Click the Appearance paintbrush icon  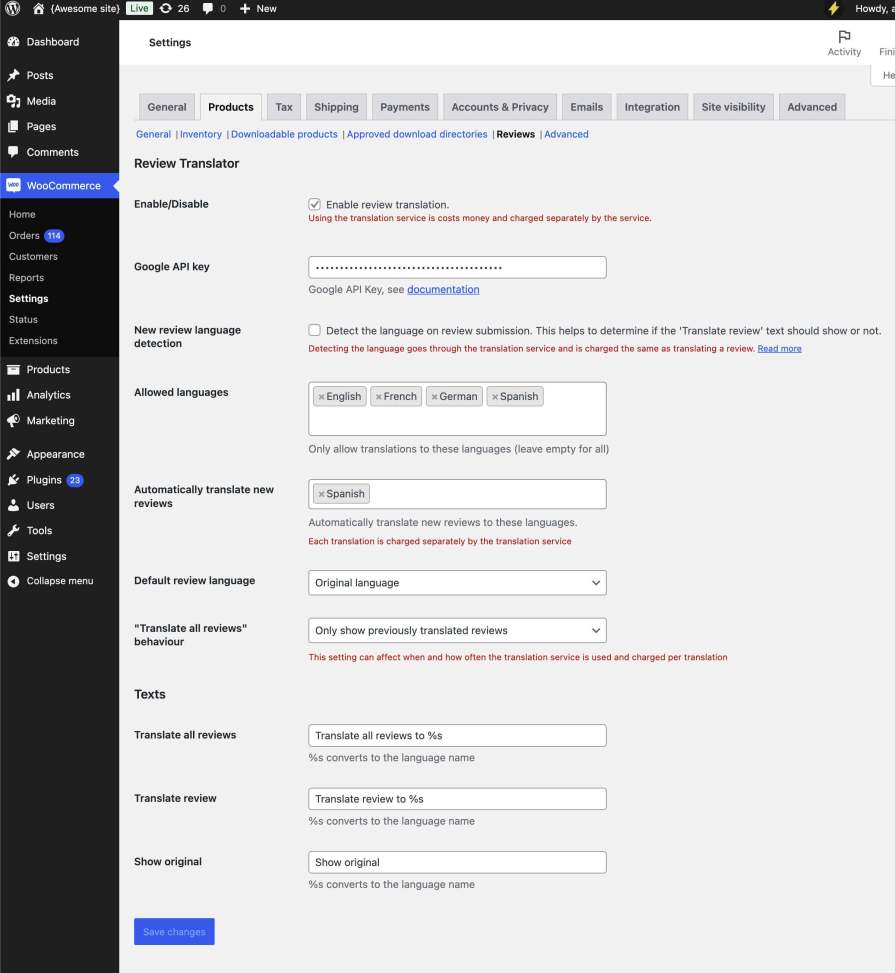(x=14, y=454)
